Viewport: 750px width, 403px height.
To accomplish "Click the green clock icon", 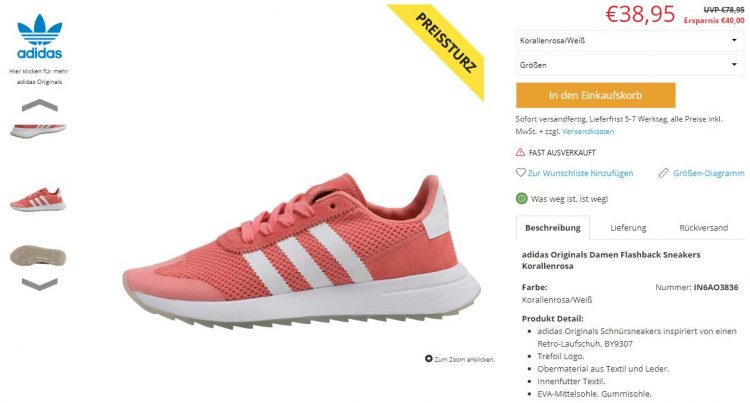I will [x=521, y=198].
